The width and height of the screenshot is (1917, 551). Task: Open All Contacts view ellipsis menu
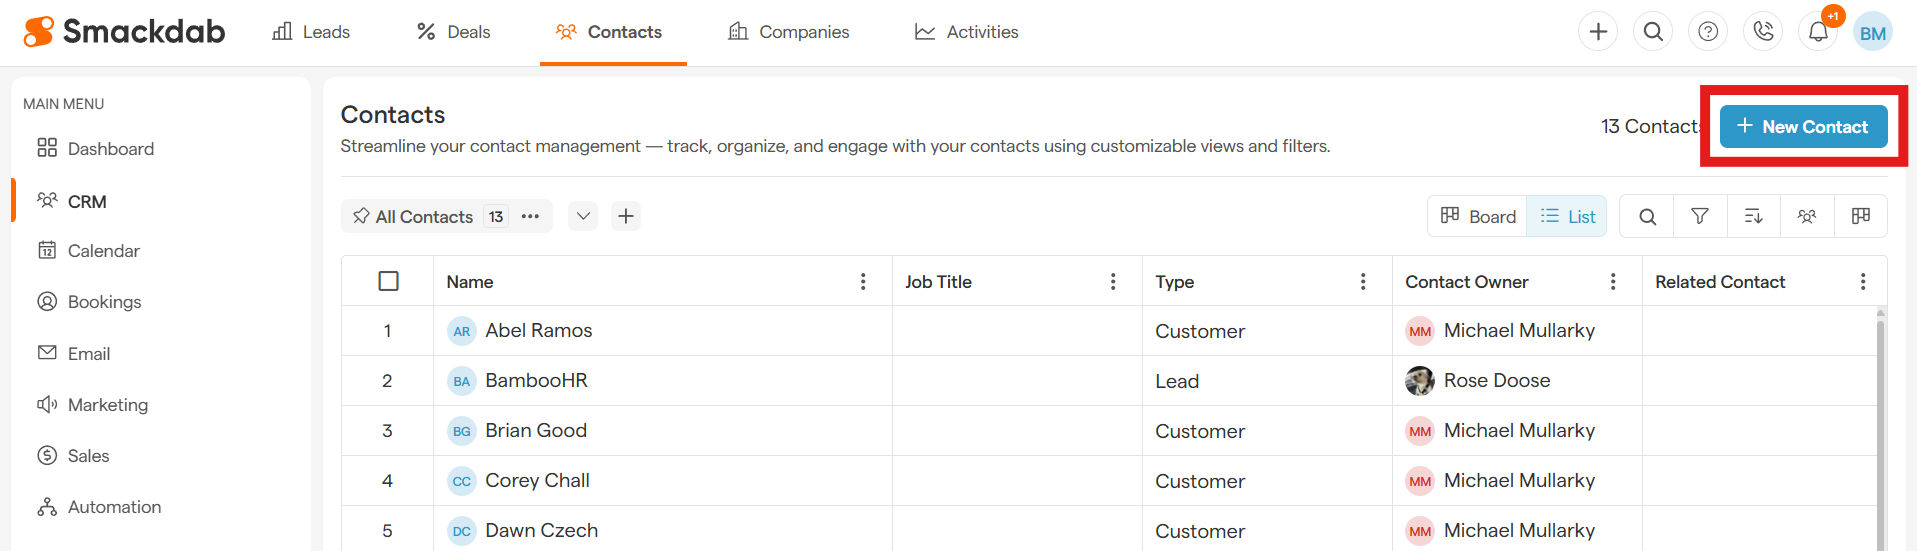530,216
